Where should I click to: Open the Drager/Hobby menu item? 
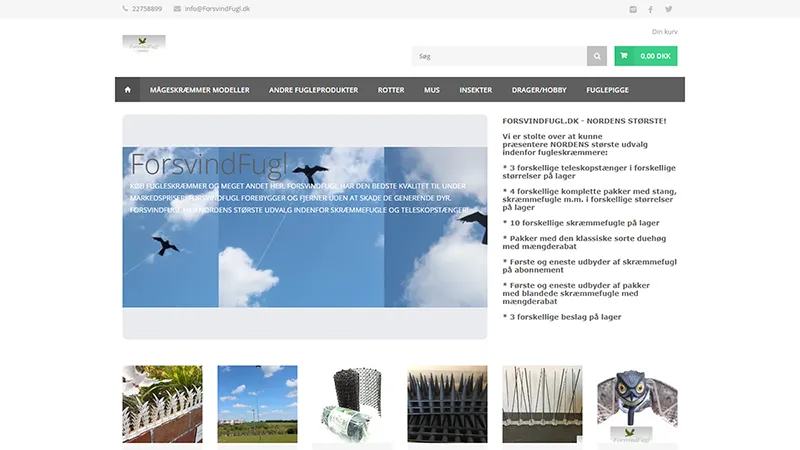539,90
